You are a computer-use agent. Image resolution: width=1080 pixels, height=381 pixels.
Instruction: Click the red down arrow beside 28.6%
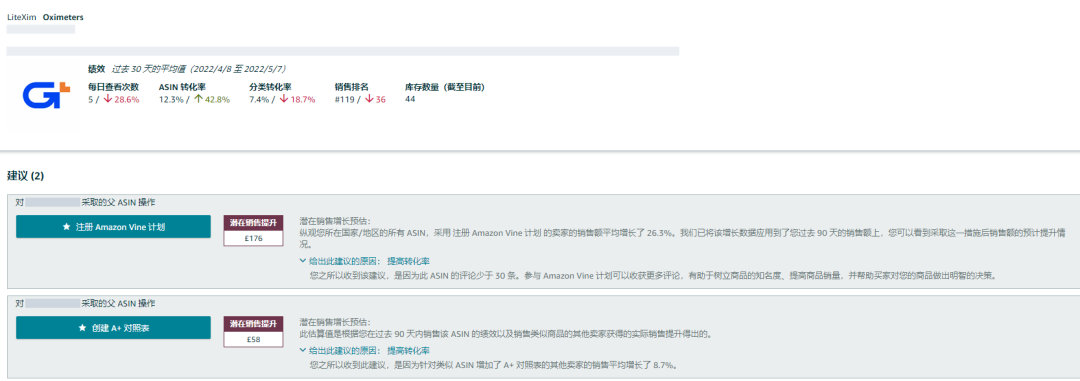point(108,99)
